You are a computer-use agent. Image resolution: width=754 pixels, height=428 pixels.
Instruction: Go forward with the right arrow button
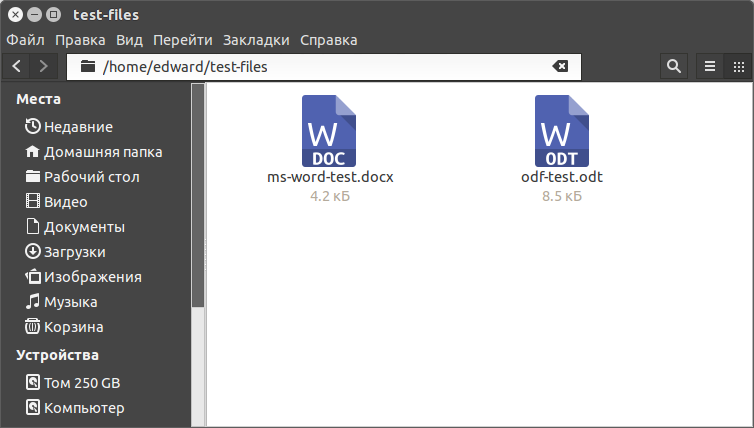(x=44, y=66)
